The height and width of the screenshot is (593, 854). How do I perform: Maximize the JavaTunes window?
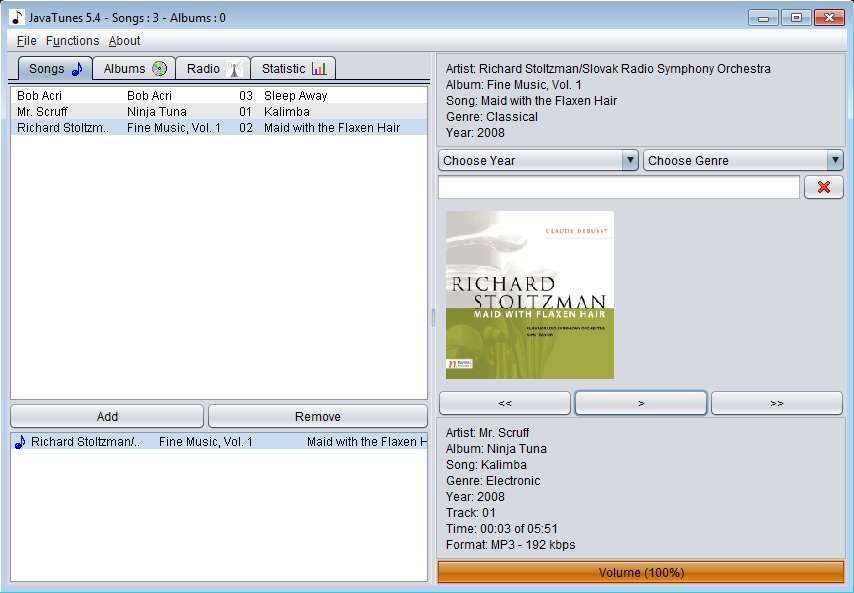pyautogui.click(x=796, y=18)
